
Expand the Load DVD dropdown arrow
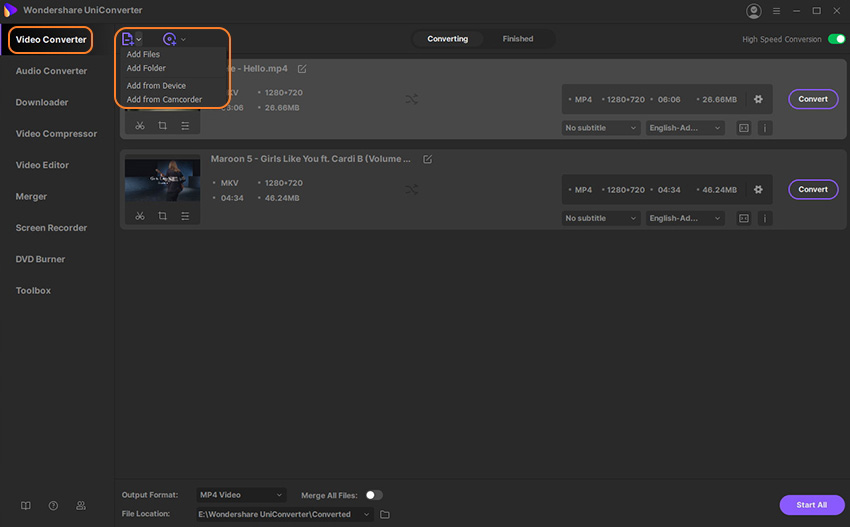pos(183,39)
